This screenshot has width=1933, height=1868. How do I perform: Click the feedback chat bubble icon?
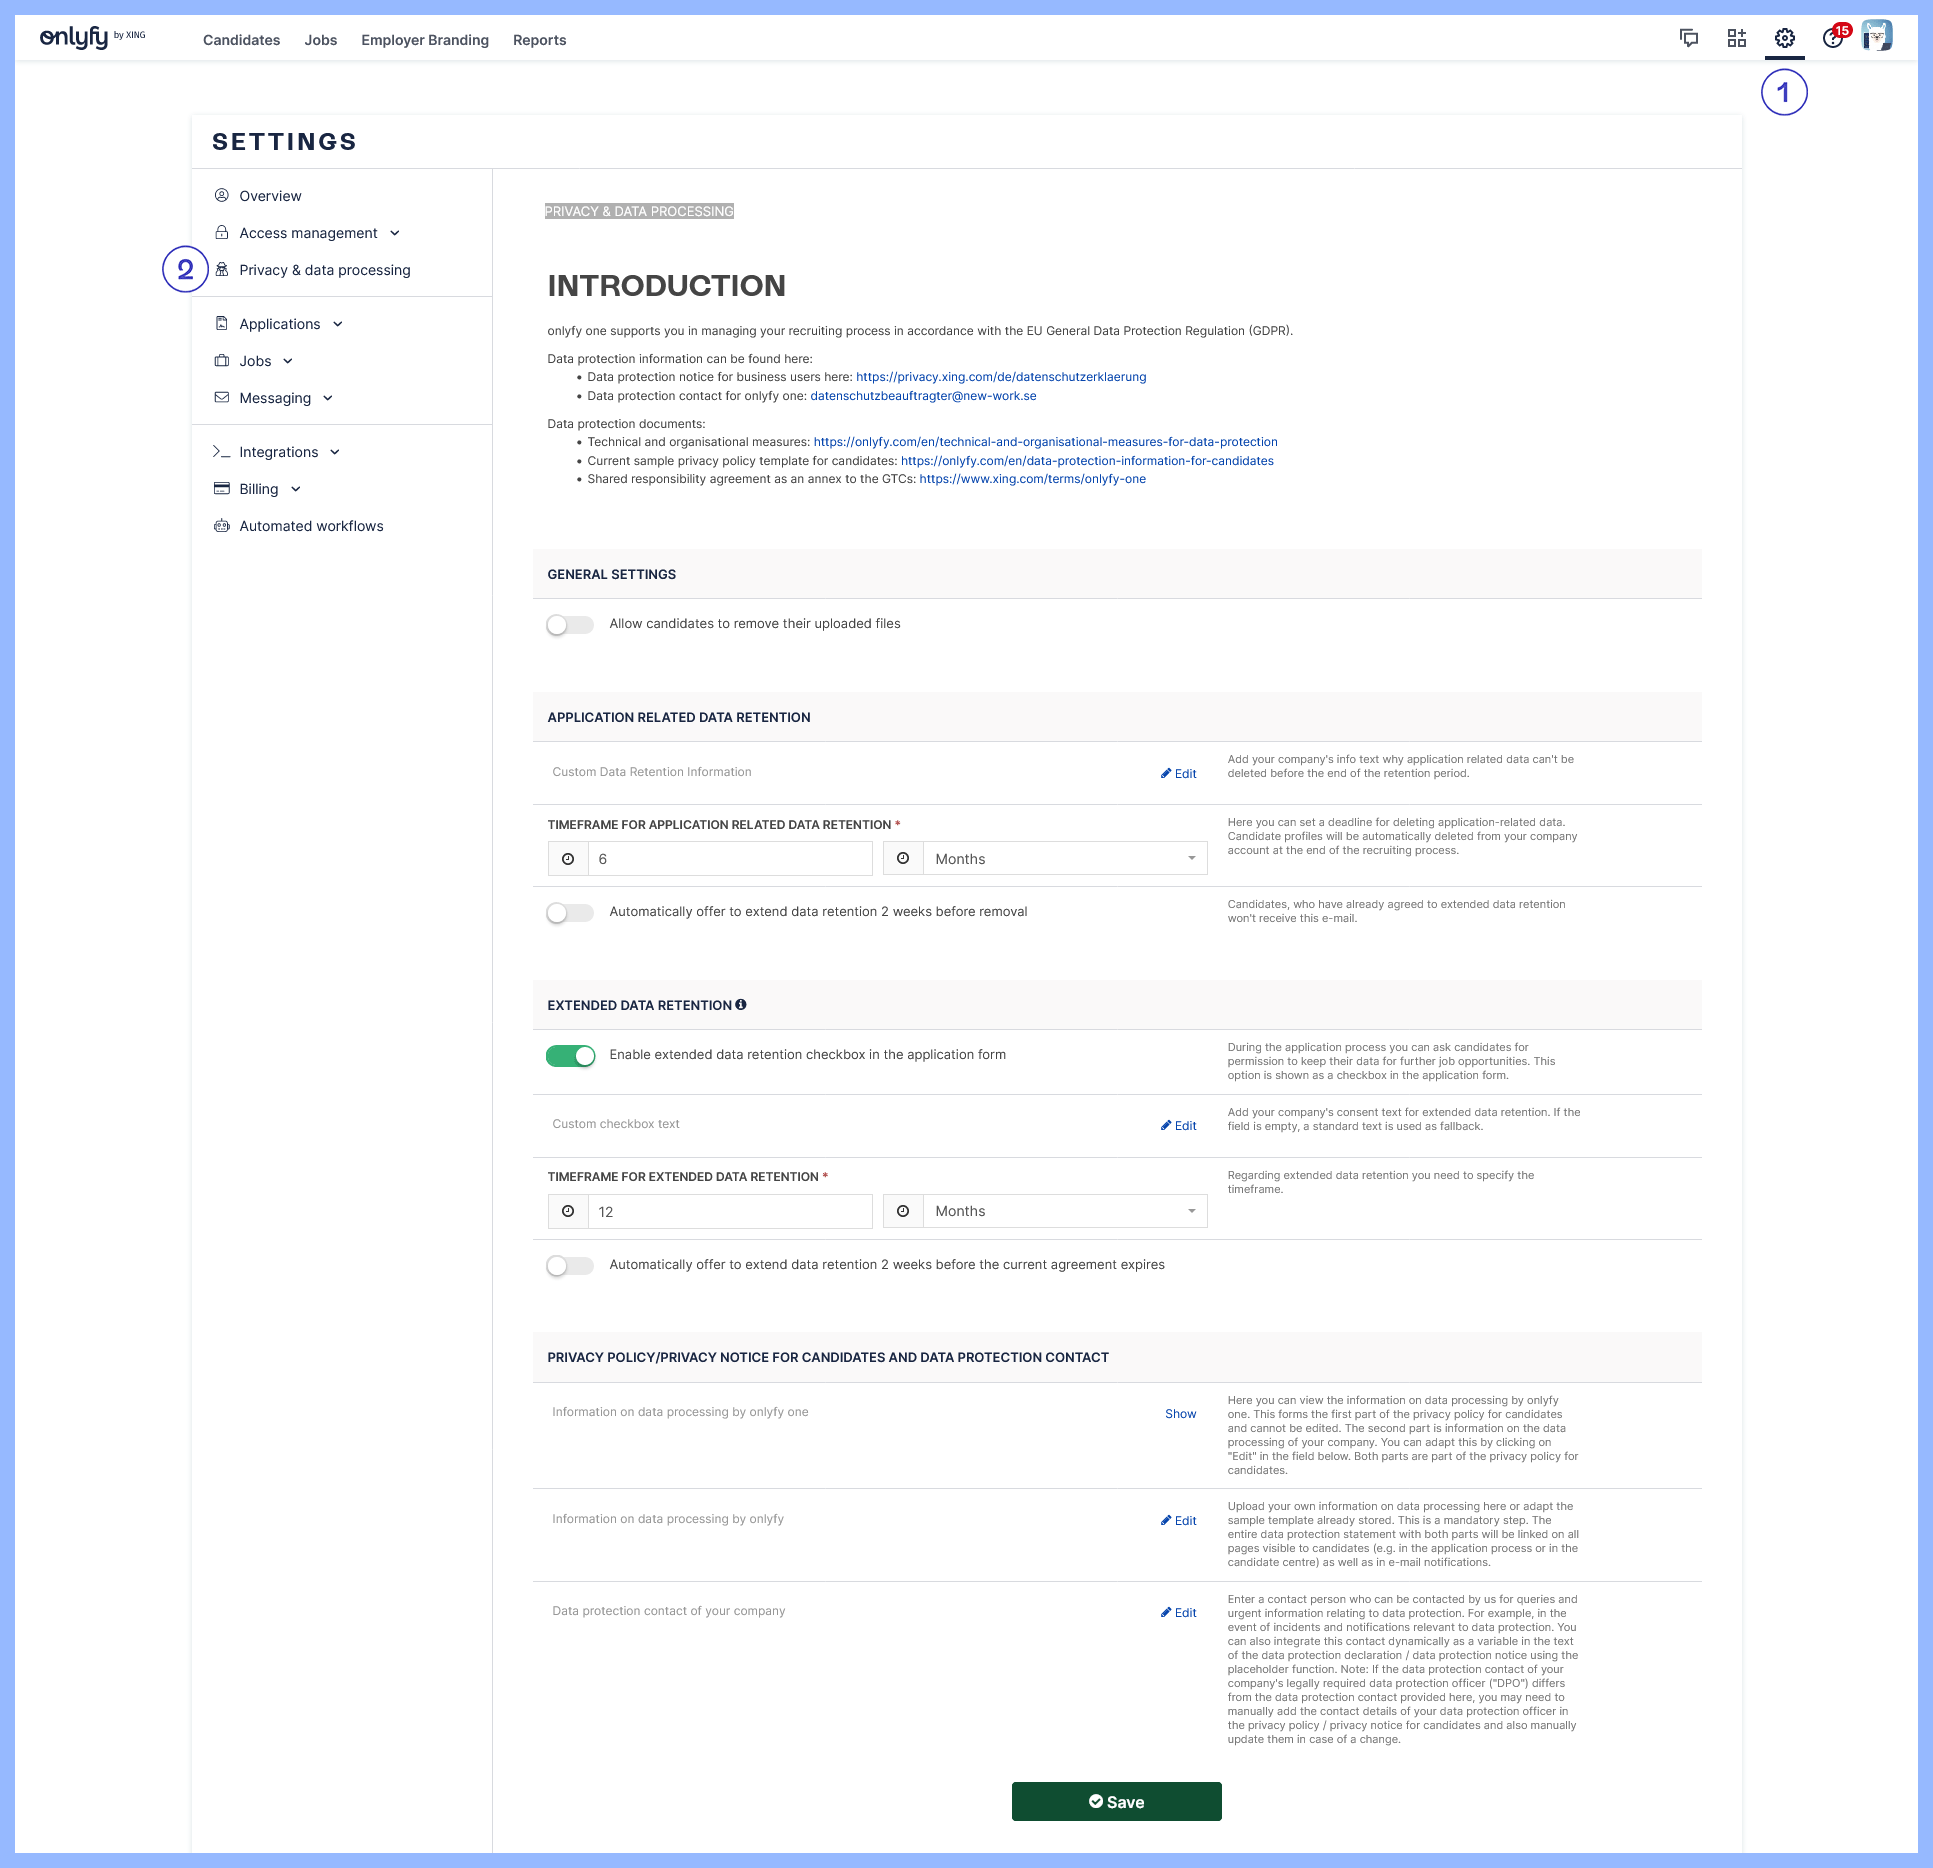pos(1688,39)
